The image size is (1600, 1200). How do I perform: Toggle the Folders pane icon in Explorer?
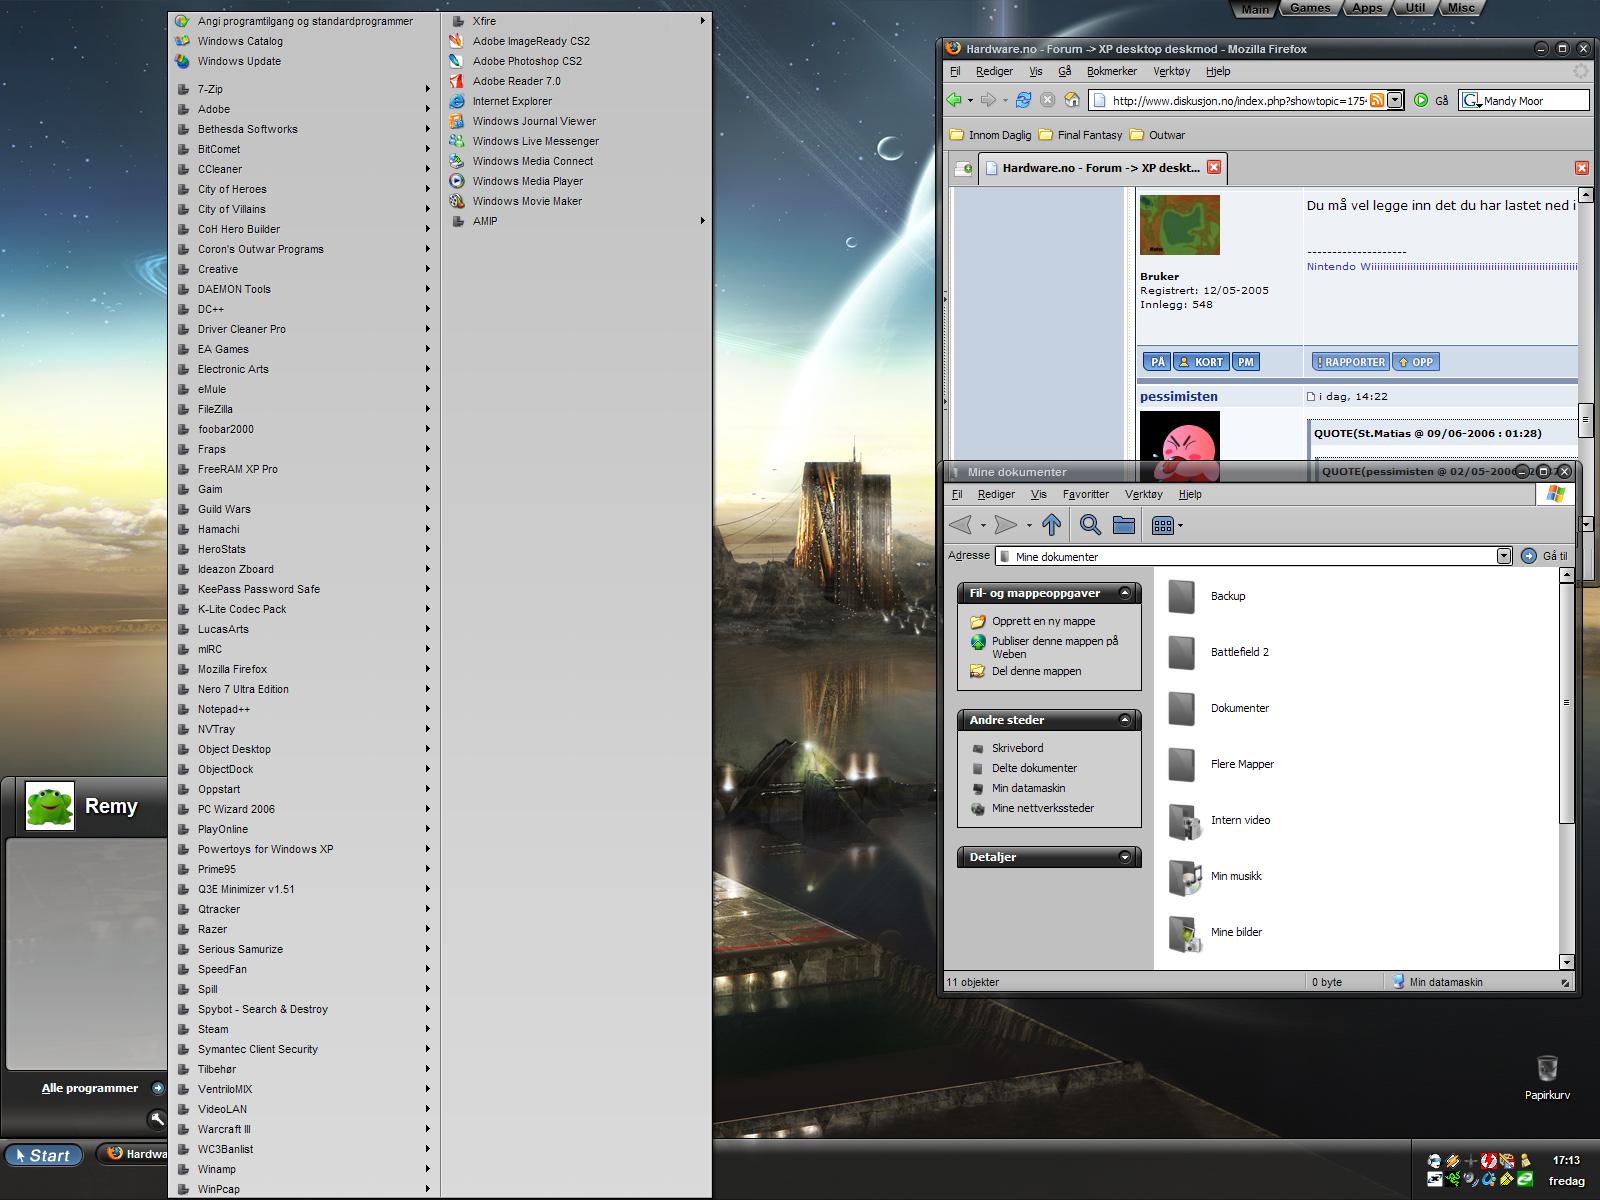[1123, 525]
